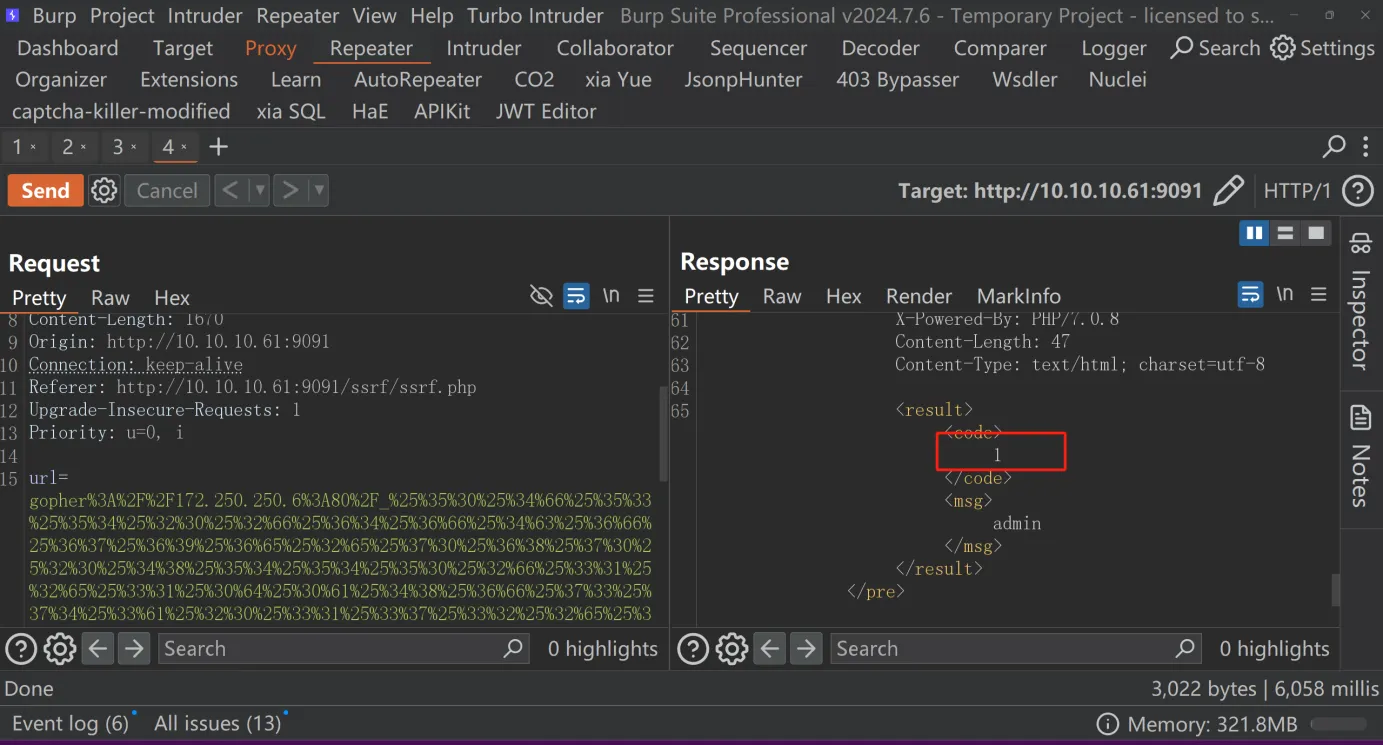Click the pencil icon to edit target
1383x745 pixels.
click(1228, 190)
